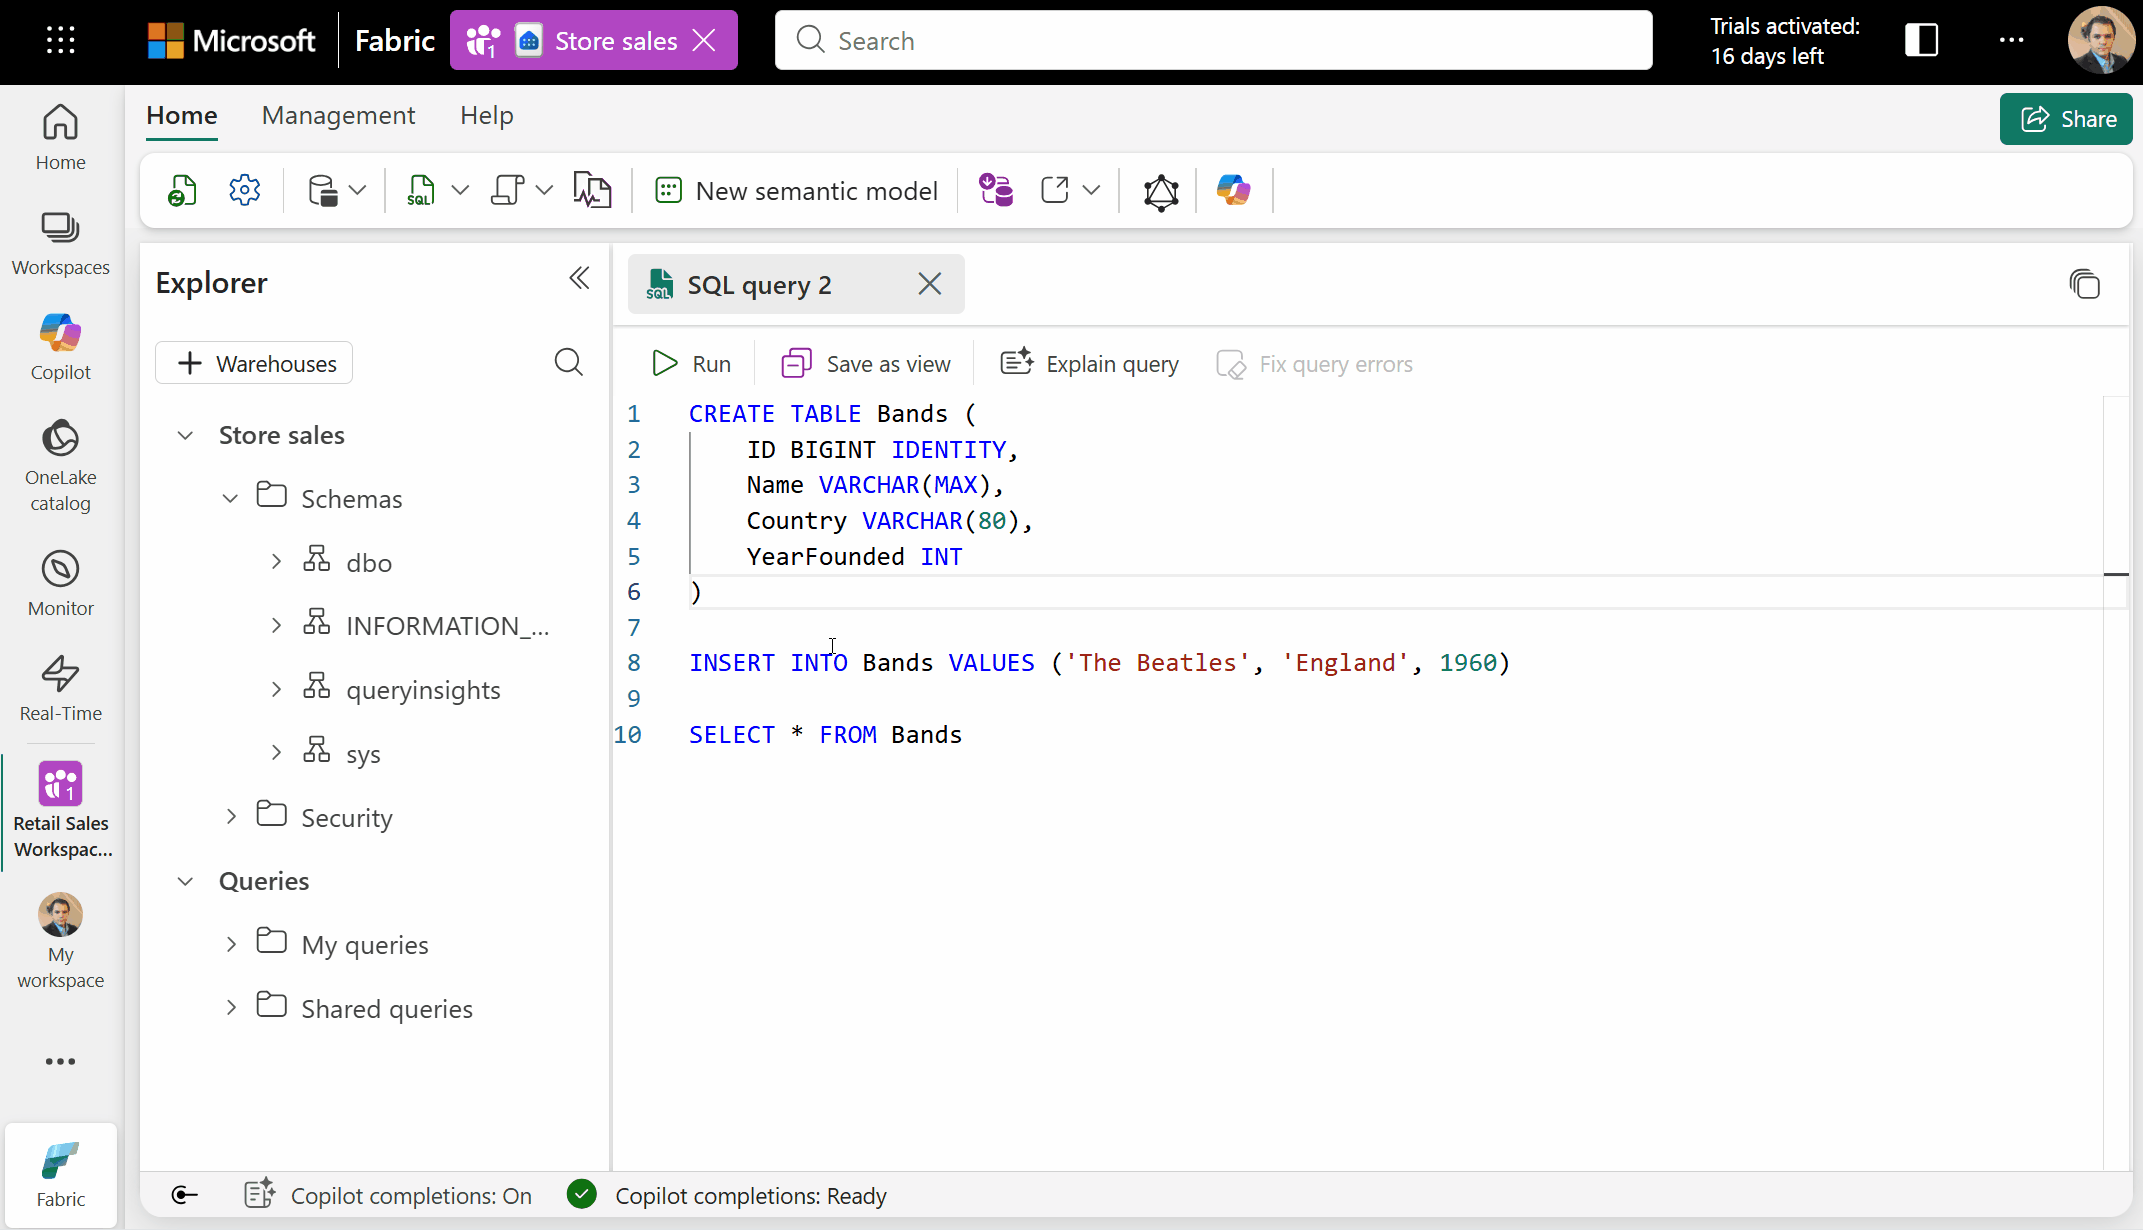Expand the Shared queries folder
This screenshot has width=2143, height=1230.
(x=230, y=1007)
